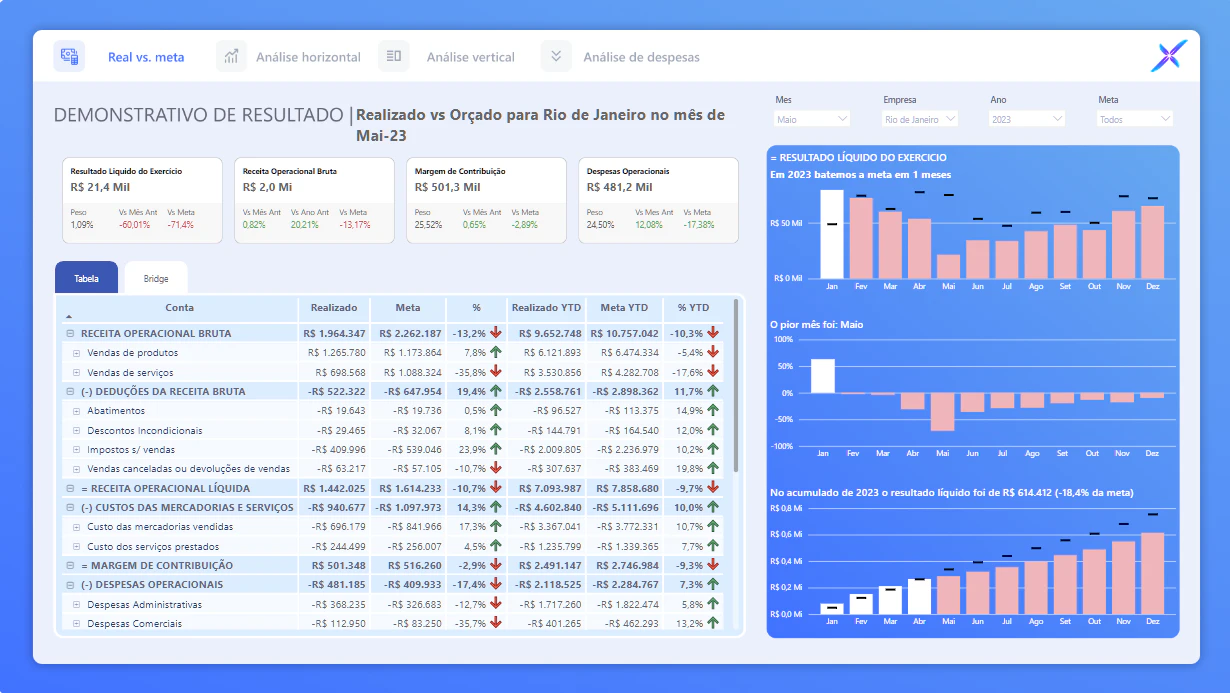
Task: Expand the Vendas de produtos row
Action: pos(77,353)
